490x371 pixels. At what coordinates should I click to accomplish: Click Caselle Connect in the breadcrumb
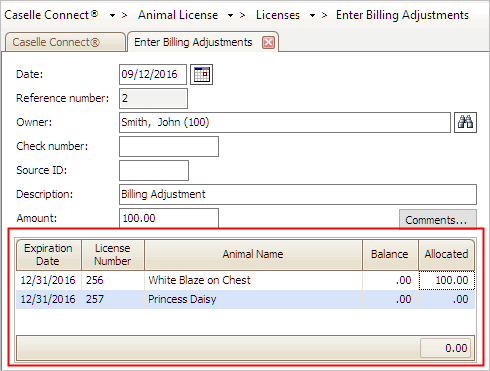[x=51, y=15]
